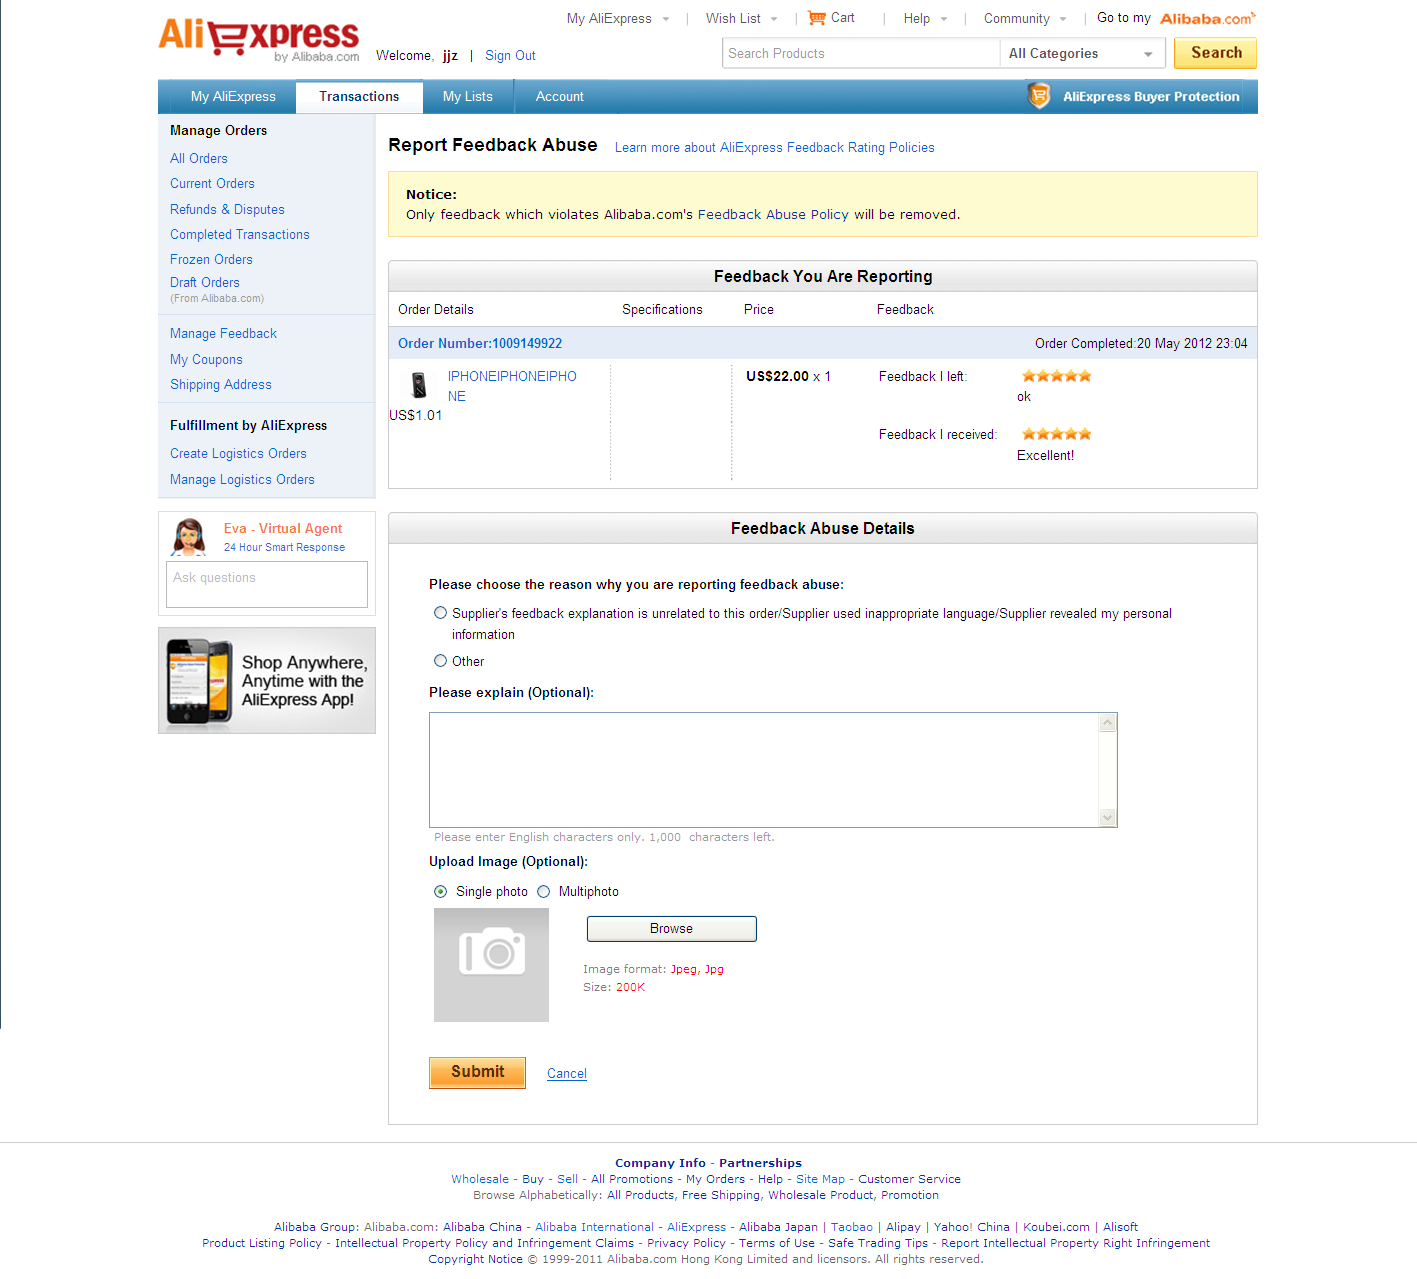Open the Account tab
1417x1279 pixels.
click(x=560, y=97)
